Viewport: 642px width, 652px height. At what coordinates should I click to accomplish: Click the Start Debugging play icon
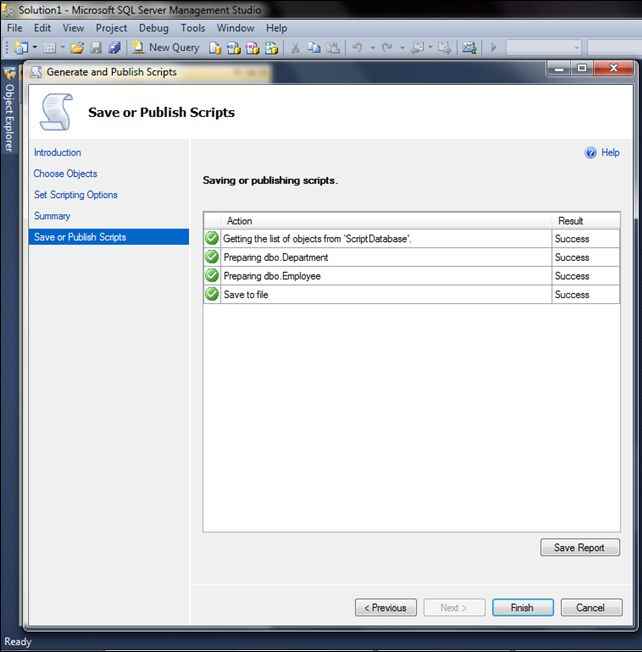tap(493, 48)
